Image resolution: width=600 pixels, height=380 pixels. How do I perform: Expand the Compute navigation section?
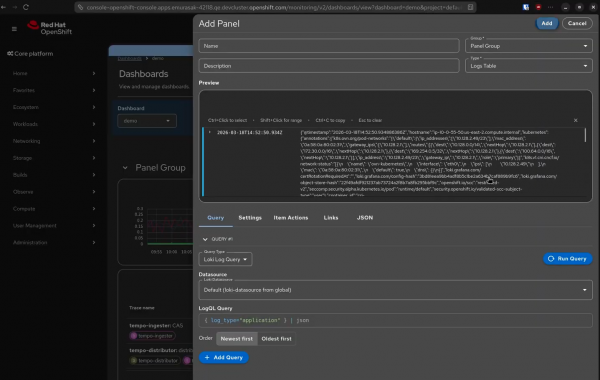click(x=54, y=209)
